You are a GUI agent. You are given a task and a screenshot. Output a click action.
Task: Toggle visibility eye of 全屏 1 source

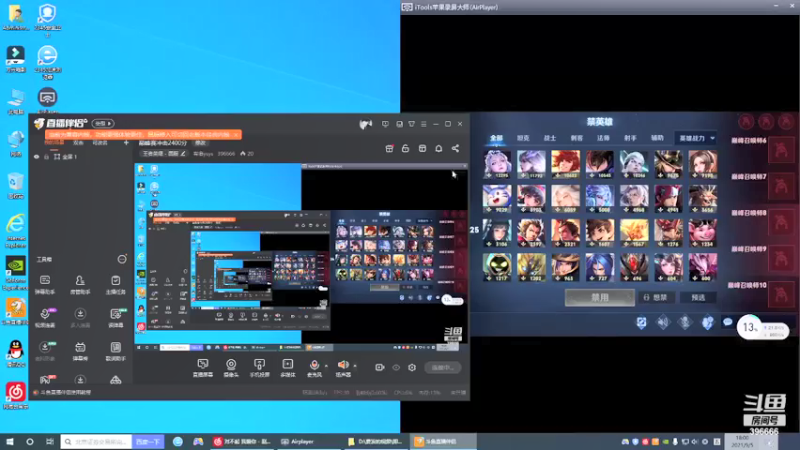36,157
